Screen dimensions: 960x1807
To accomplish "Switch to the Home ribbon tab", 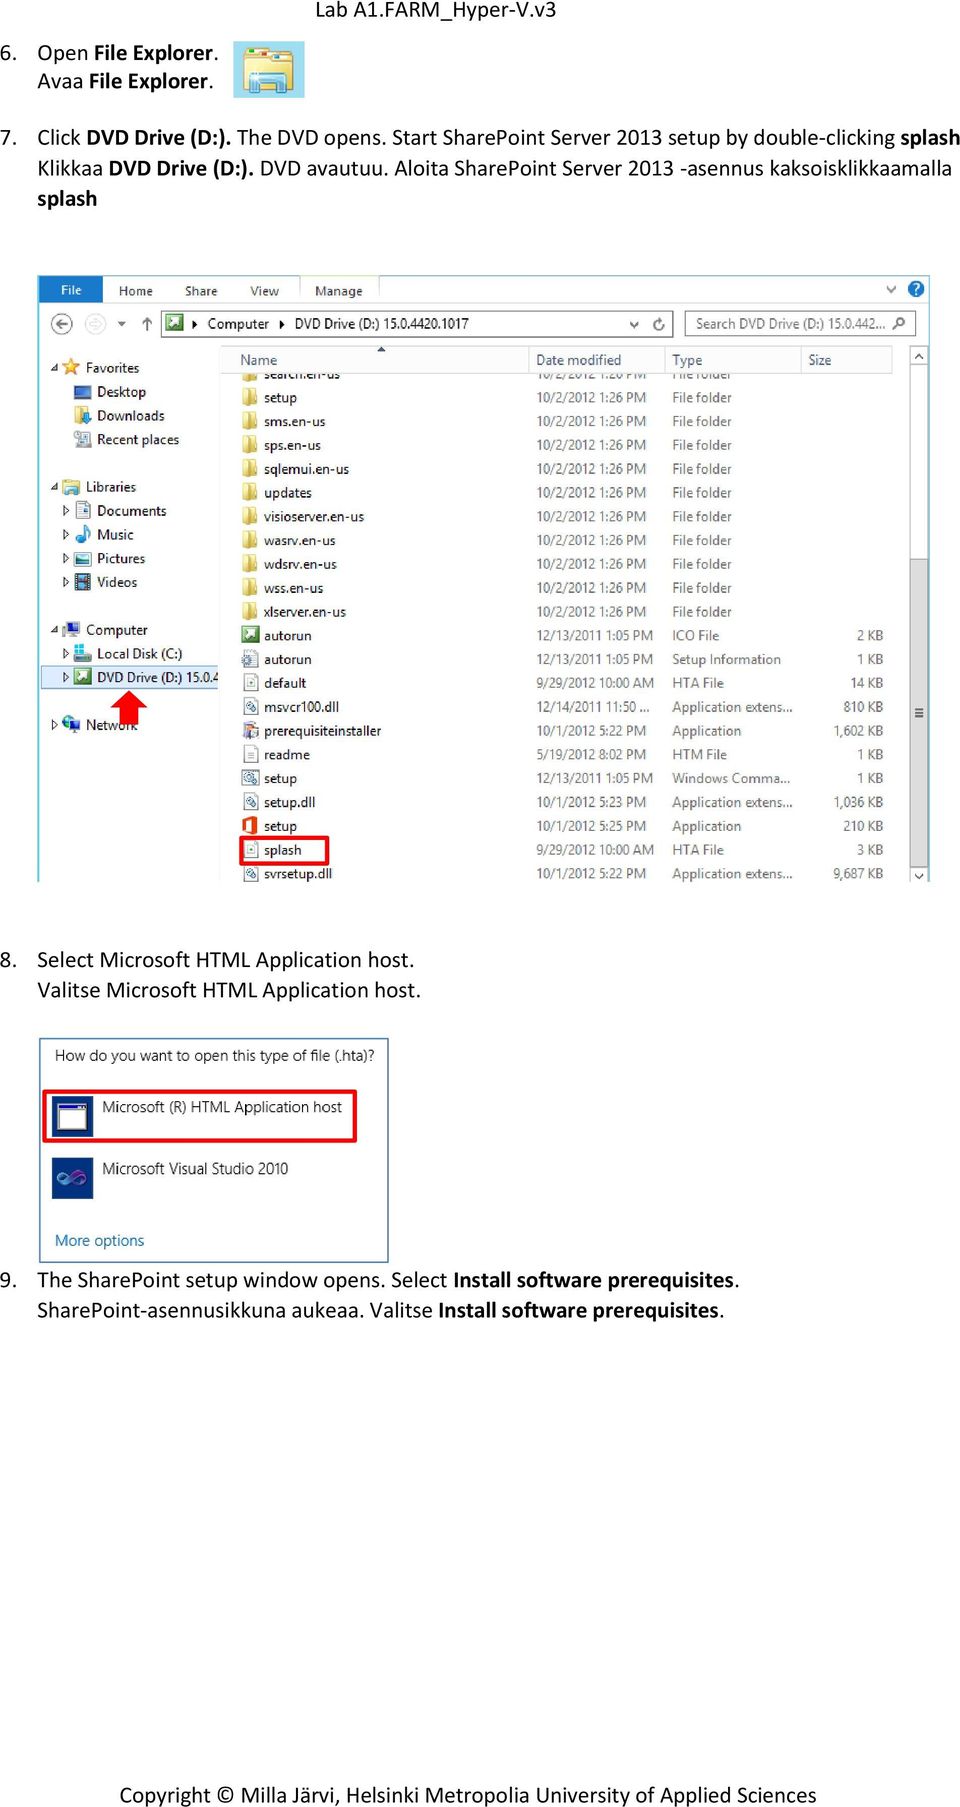I will [x=136, y=291].
